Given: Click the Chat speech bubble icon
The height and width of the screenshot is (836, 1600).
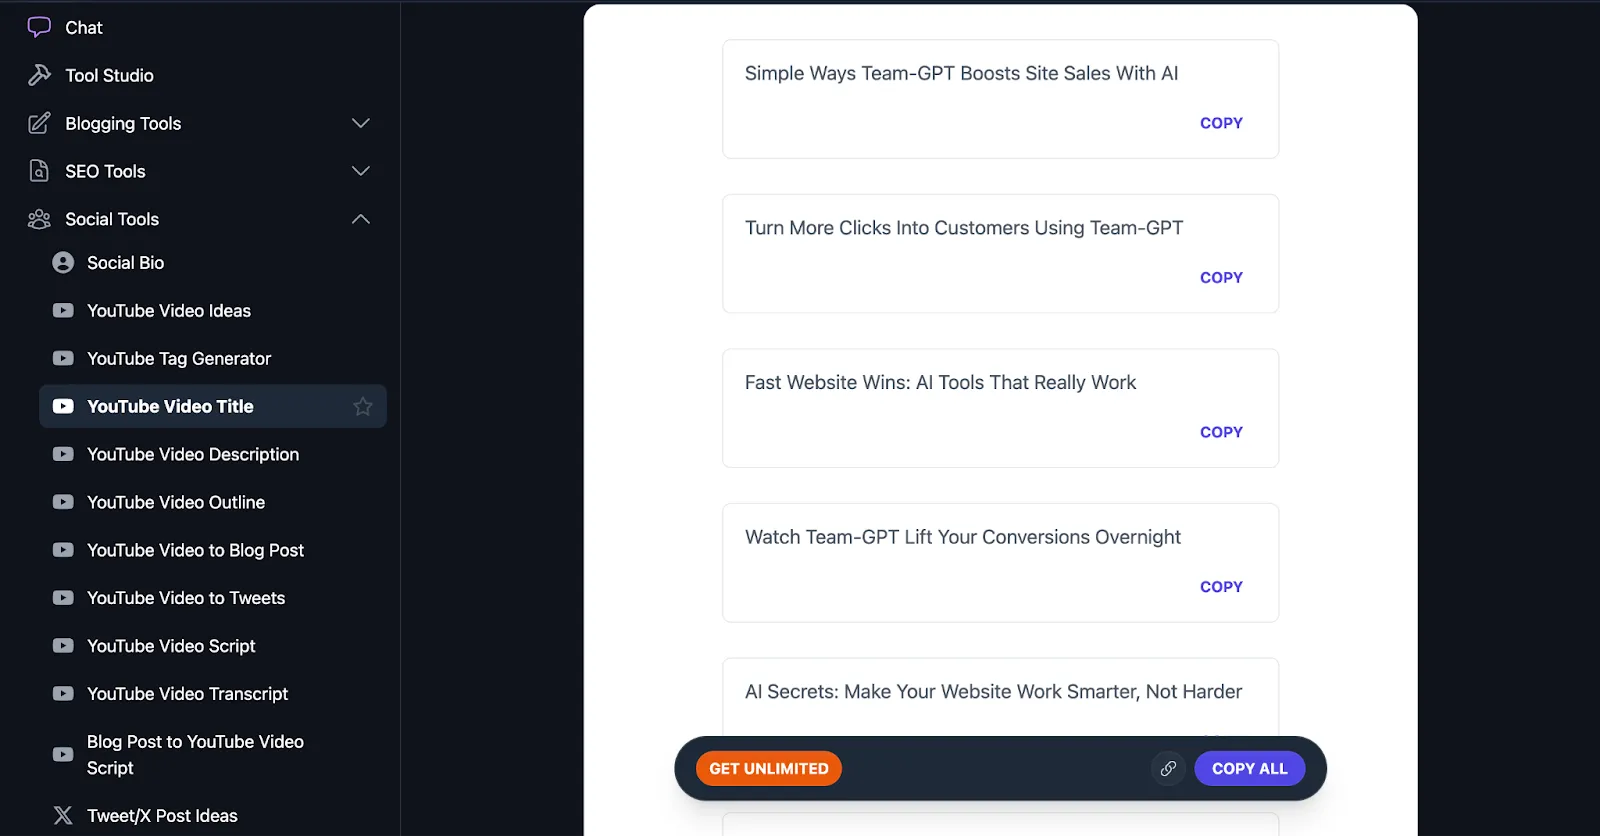Looking at the screenshot, I should click(x=39, y=27).
